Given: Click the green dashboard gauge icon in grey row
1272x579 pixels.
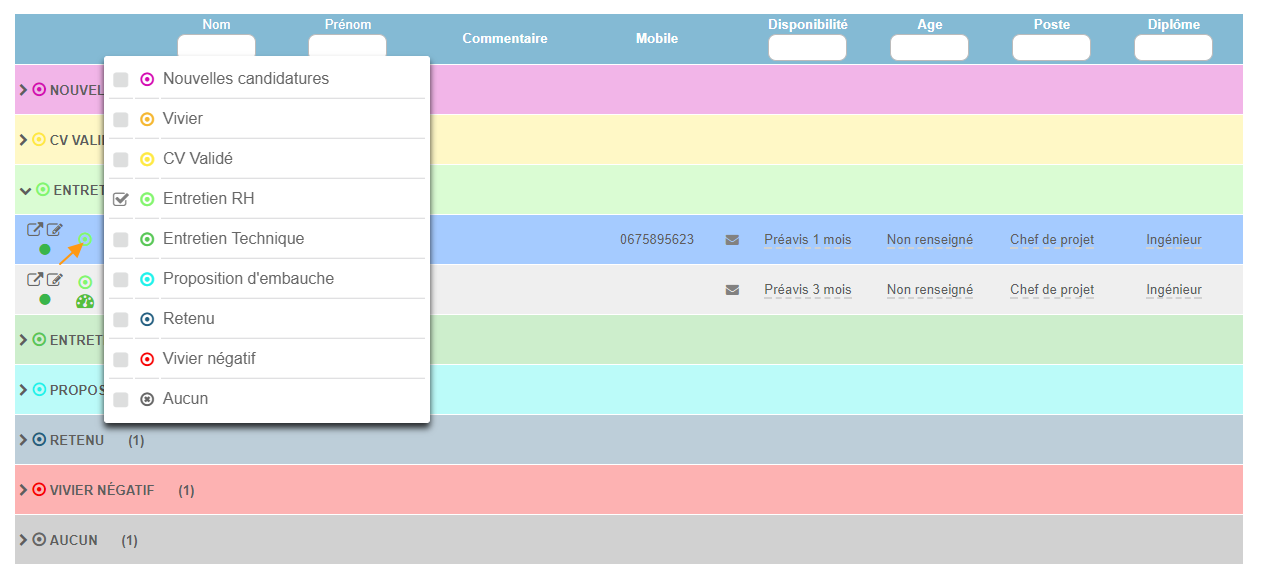Looking at the screenshot, I should click(85, 301).
